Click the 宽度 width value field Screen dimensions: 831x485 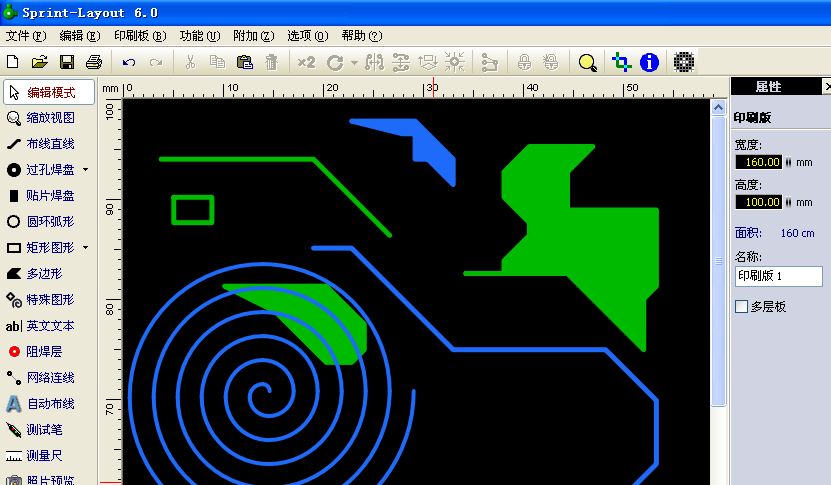[x=758, y=162]
